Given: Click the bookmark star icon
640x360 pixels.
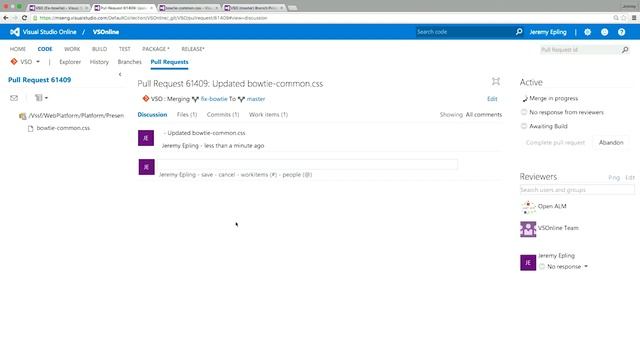Looking at the screenshot, I should tap(624, 18).
